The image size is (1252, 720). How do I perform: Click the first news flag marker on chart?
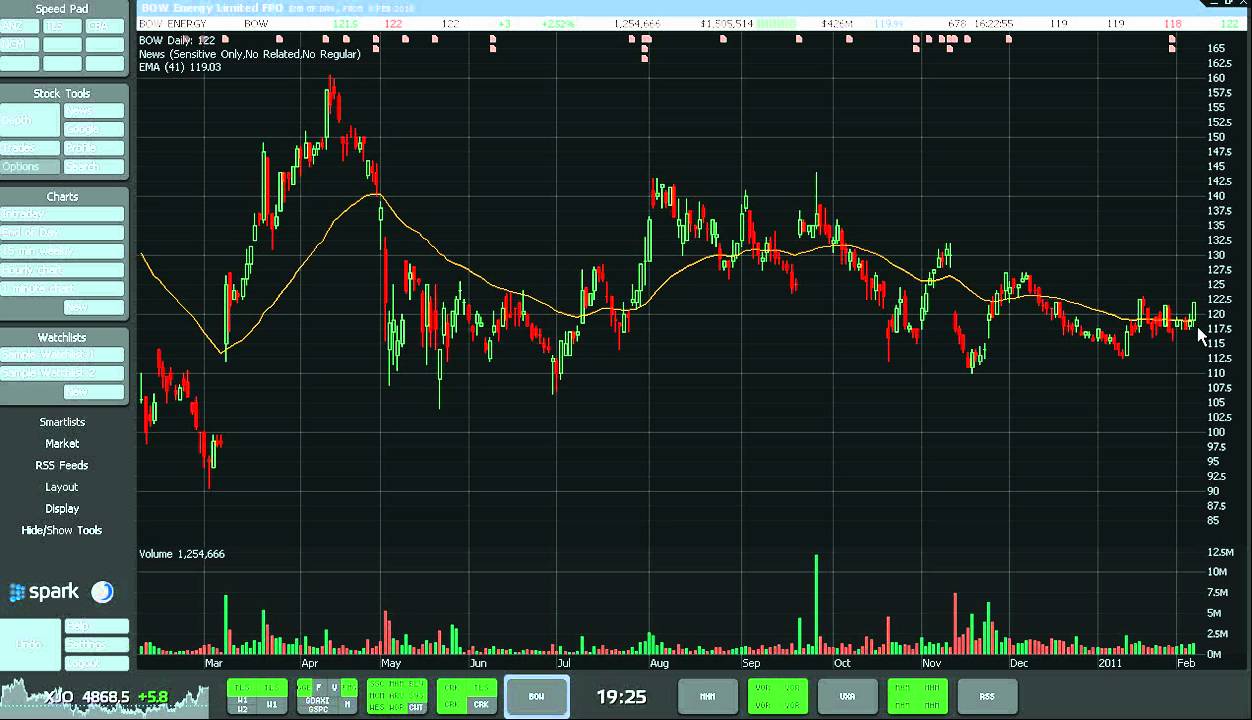tap(225, 39)
